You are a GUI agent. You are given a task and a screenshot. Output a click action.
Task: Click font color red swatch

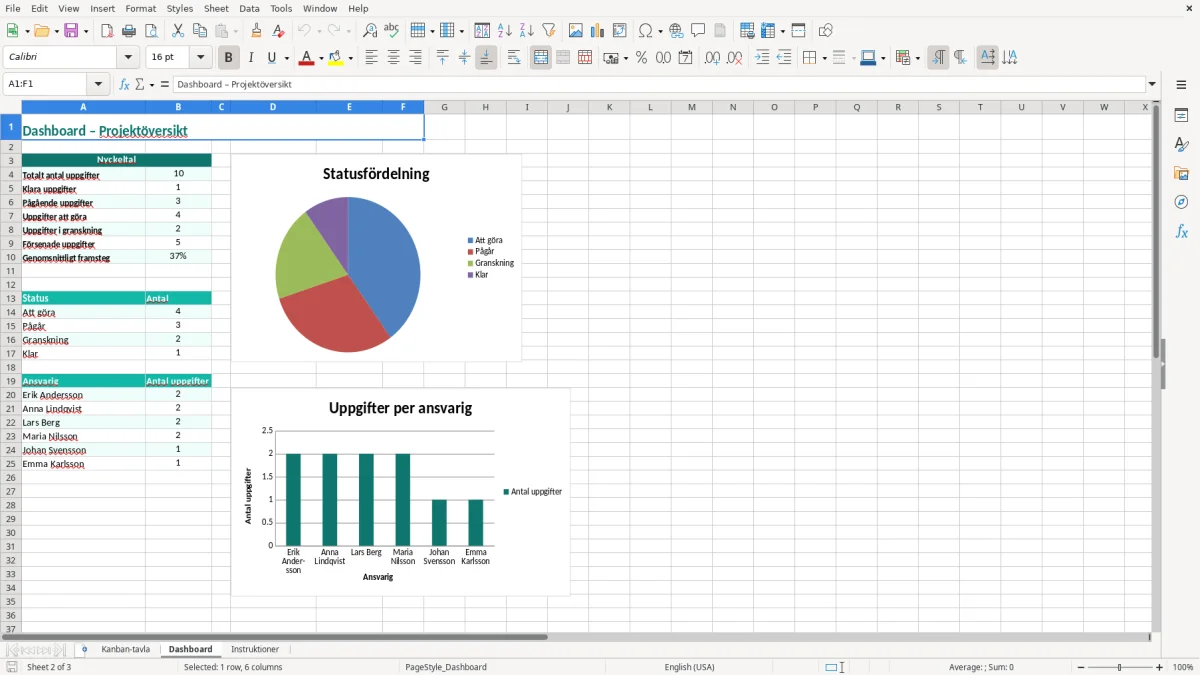[x=306, y=58]
